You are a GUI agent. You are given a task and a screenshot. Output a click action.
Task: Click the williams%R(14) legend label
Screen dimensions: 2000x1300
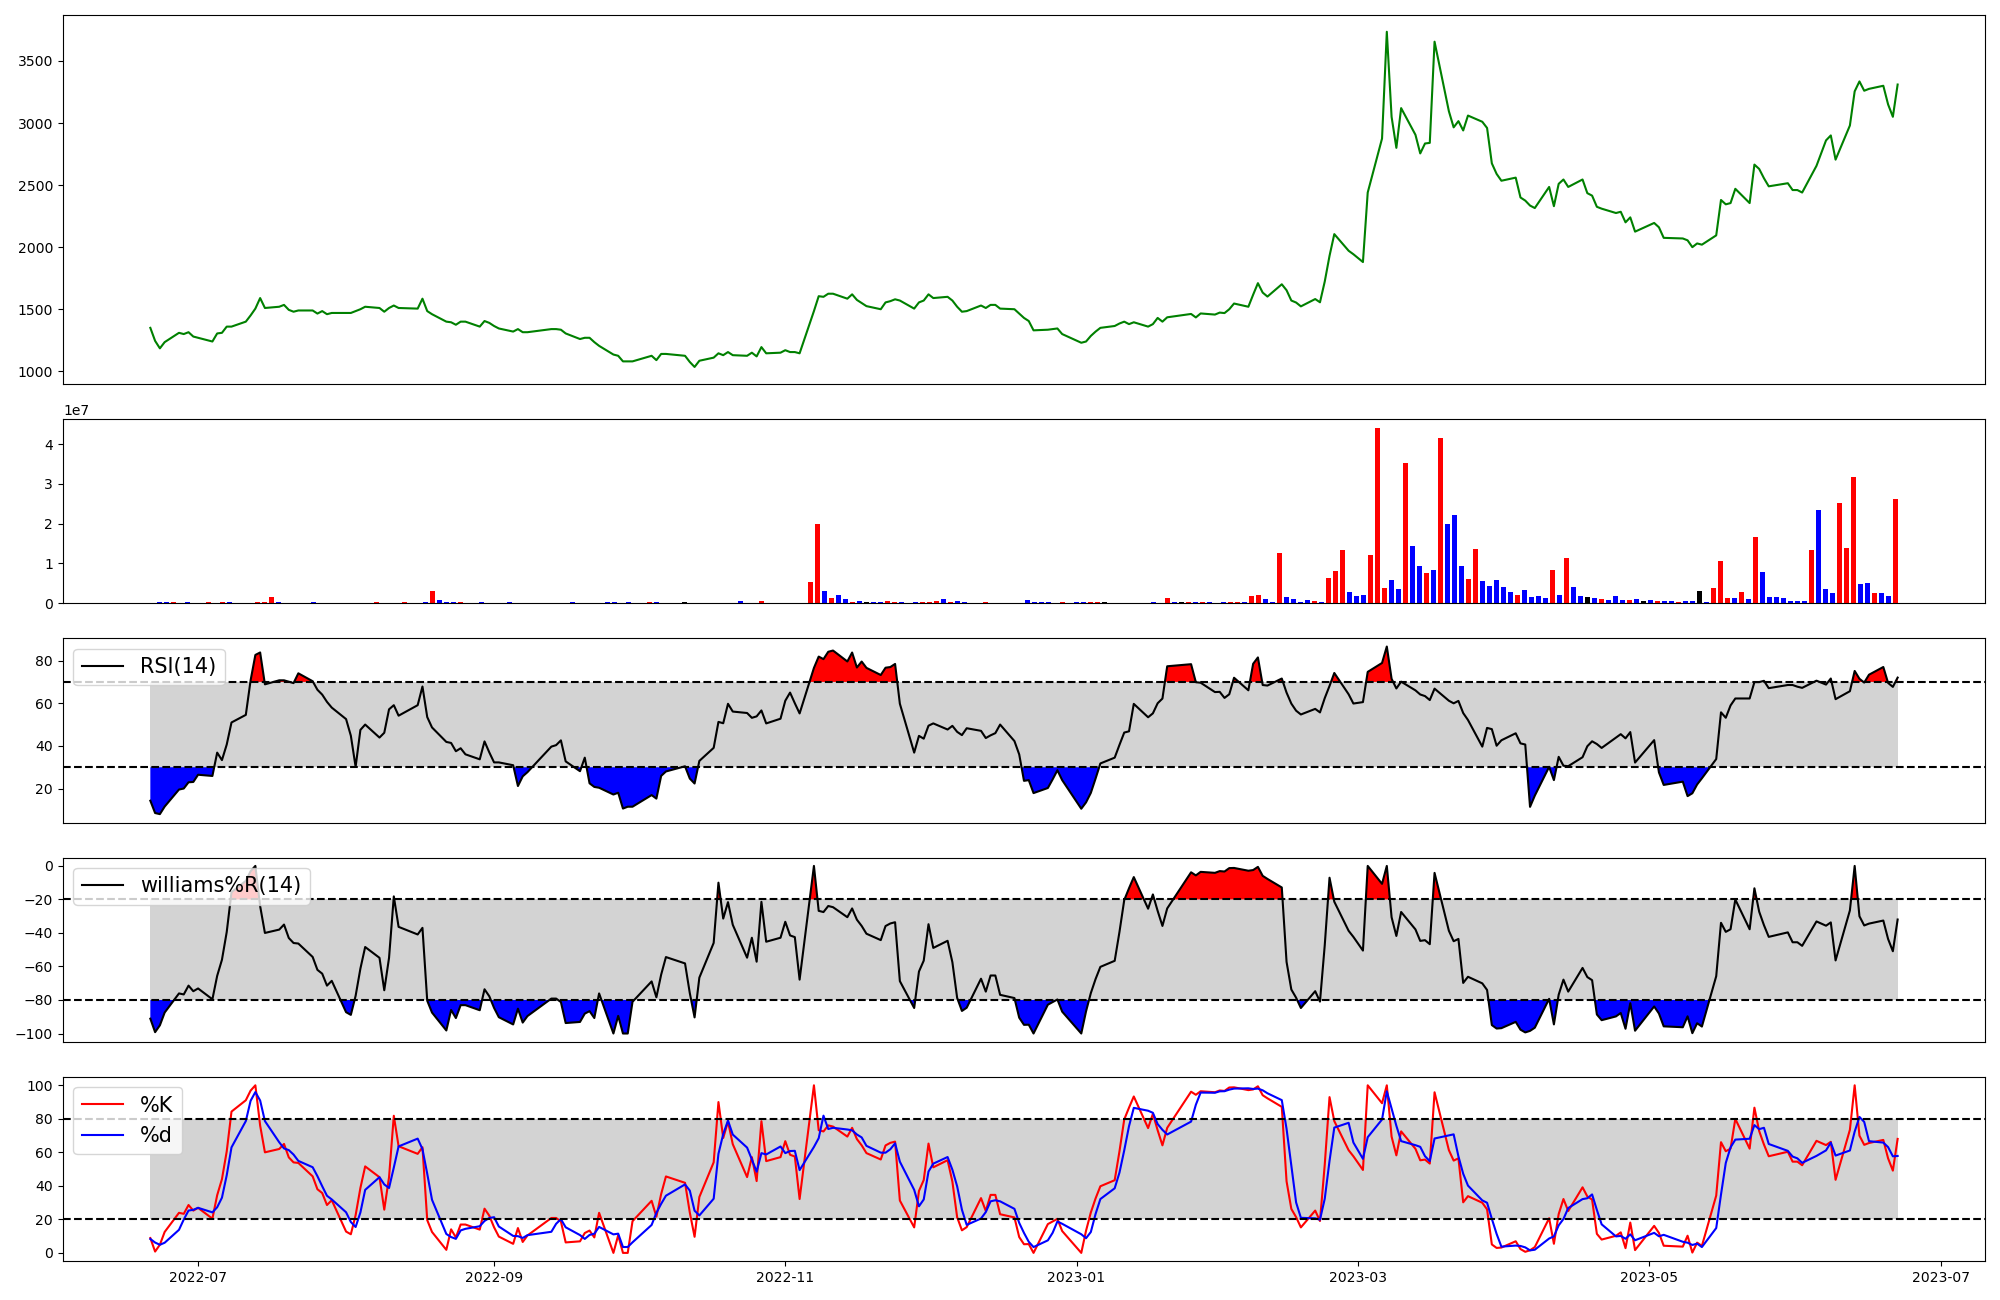tap(220, 885)
